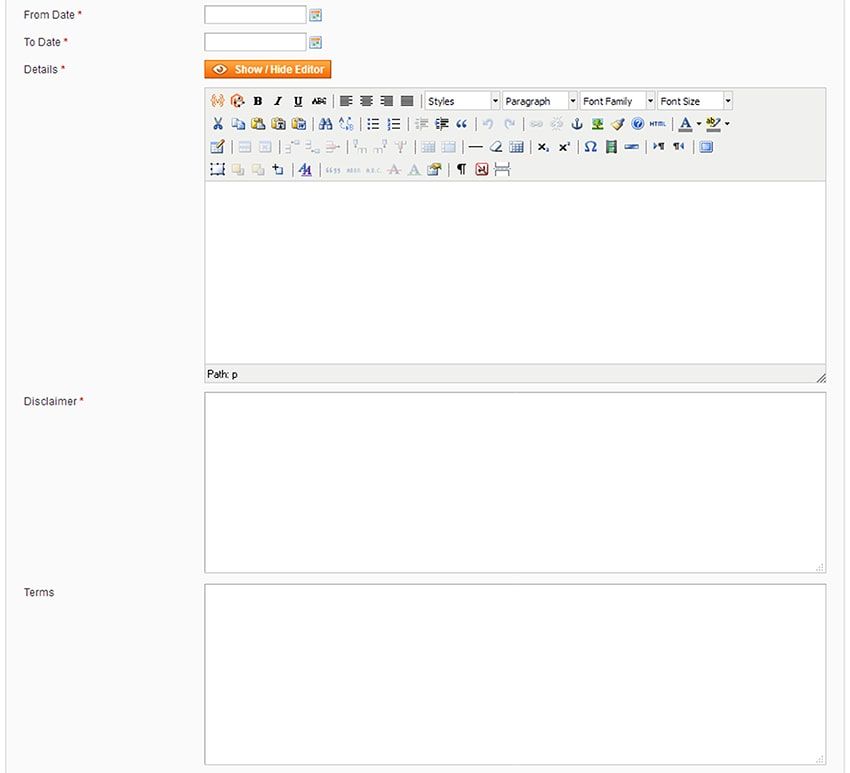Toggle italic formatting in the editor
Screen dimensions: 850x773
pos(278,101)
